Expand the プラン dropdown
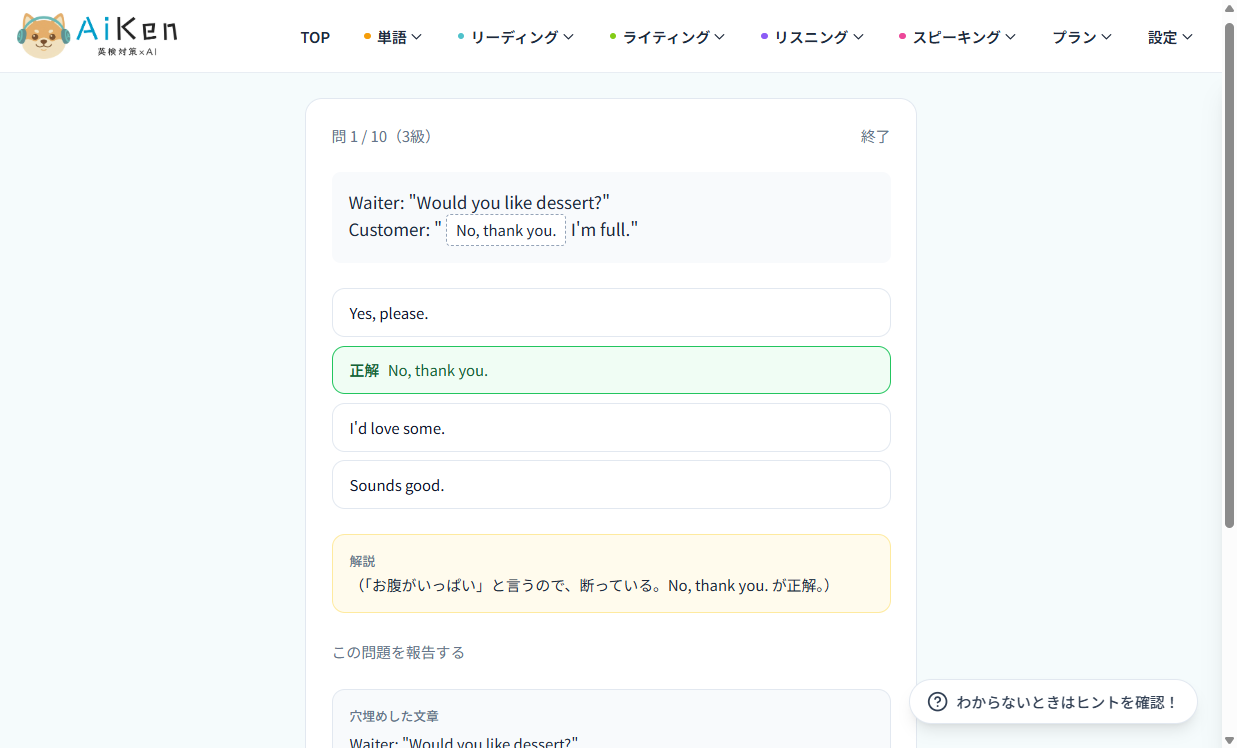Viewport: 1237px width, 748px height. [x=1082, y=37]
